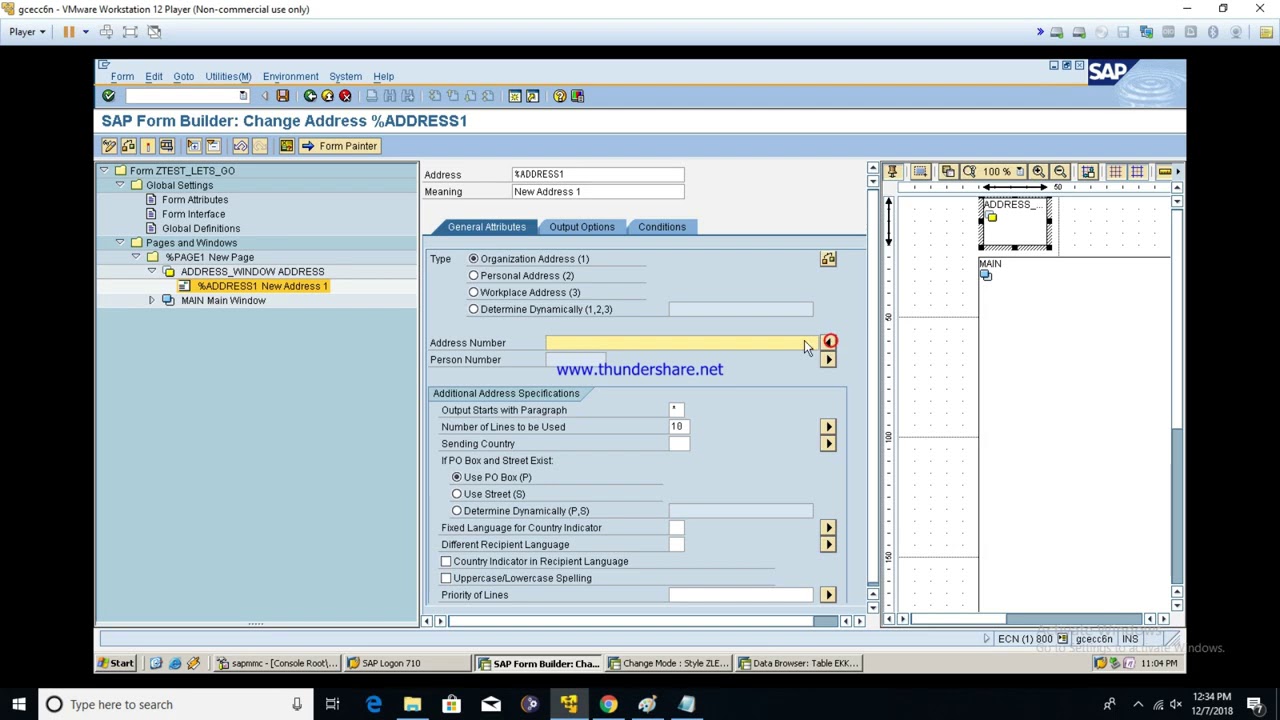This screenshot has width=1280, height=720.
Task: Switch to Data Browser: Table EKK taskbar button
Action: click(797, 663)
